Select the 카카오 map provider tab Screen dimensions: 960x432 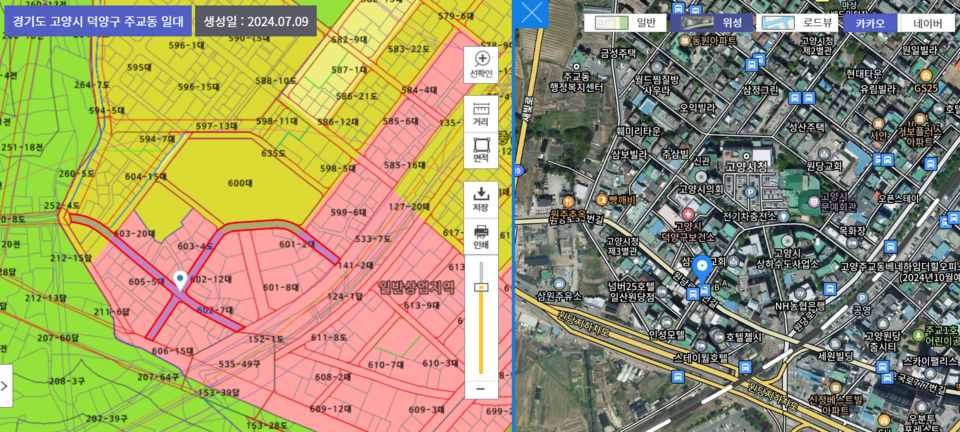click(x=869, y=22)
